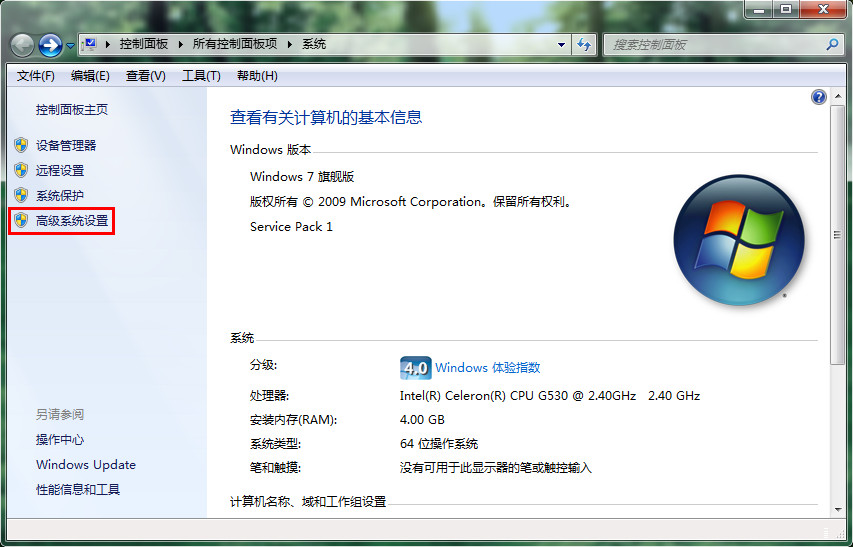This screenshot has width=853, height=547.
Task: Click the blue help question mark icon
Action: pyautogui.click(x=819, y=97)
